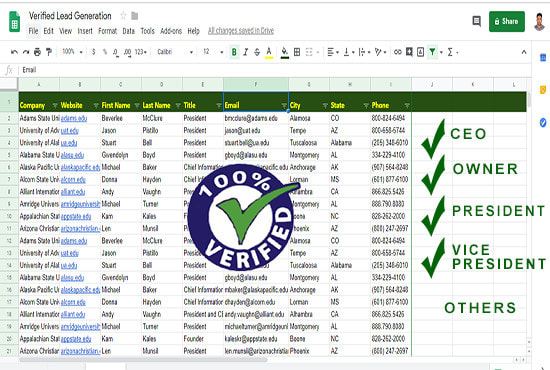Screen dimensions: 550x370
Task: Select the cell 'Tuscaloosa' in row 4
Action: click(309, 143)
